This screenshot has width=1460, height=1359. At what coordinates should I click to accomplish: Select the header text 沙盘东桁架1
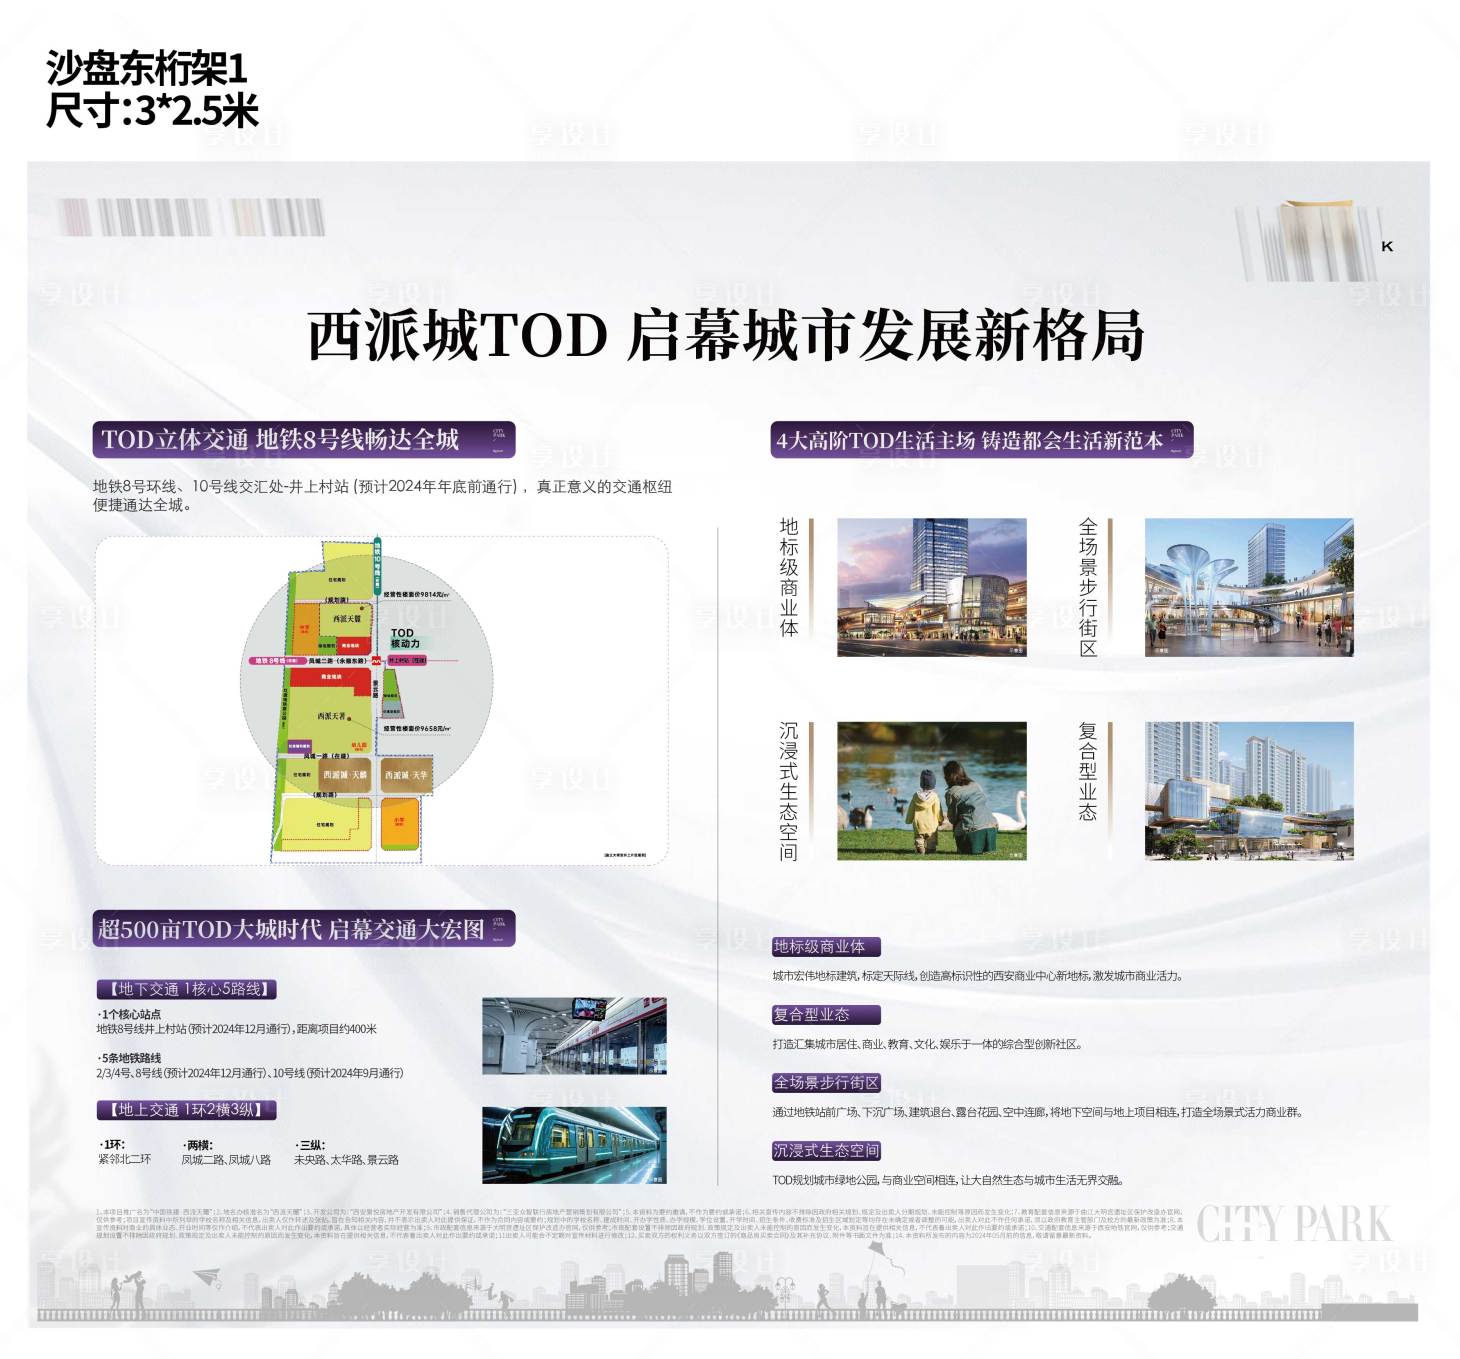pos(146,69)
